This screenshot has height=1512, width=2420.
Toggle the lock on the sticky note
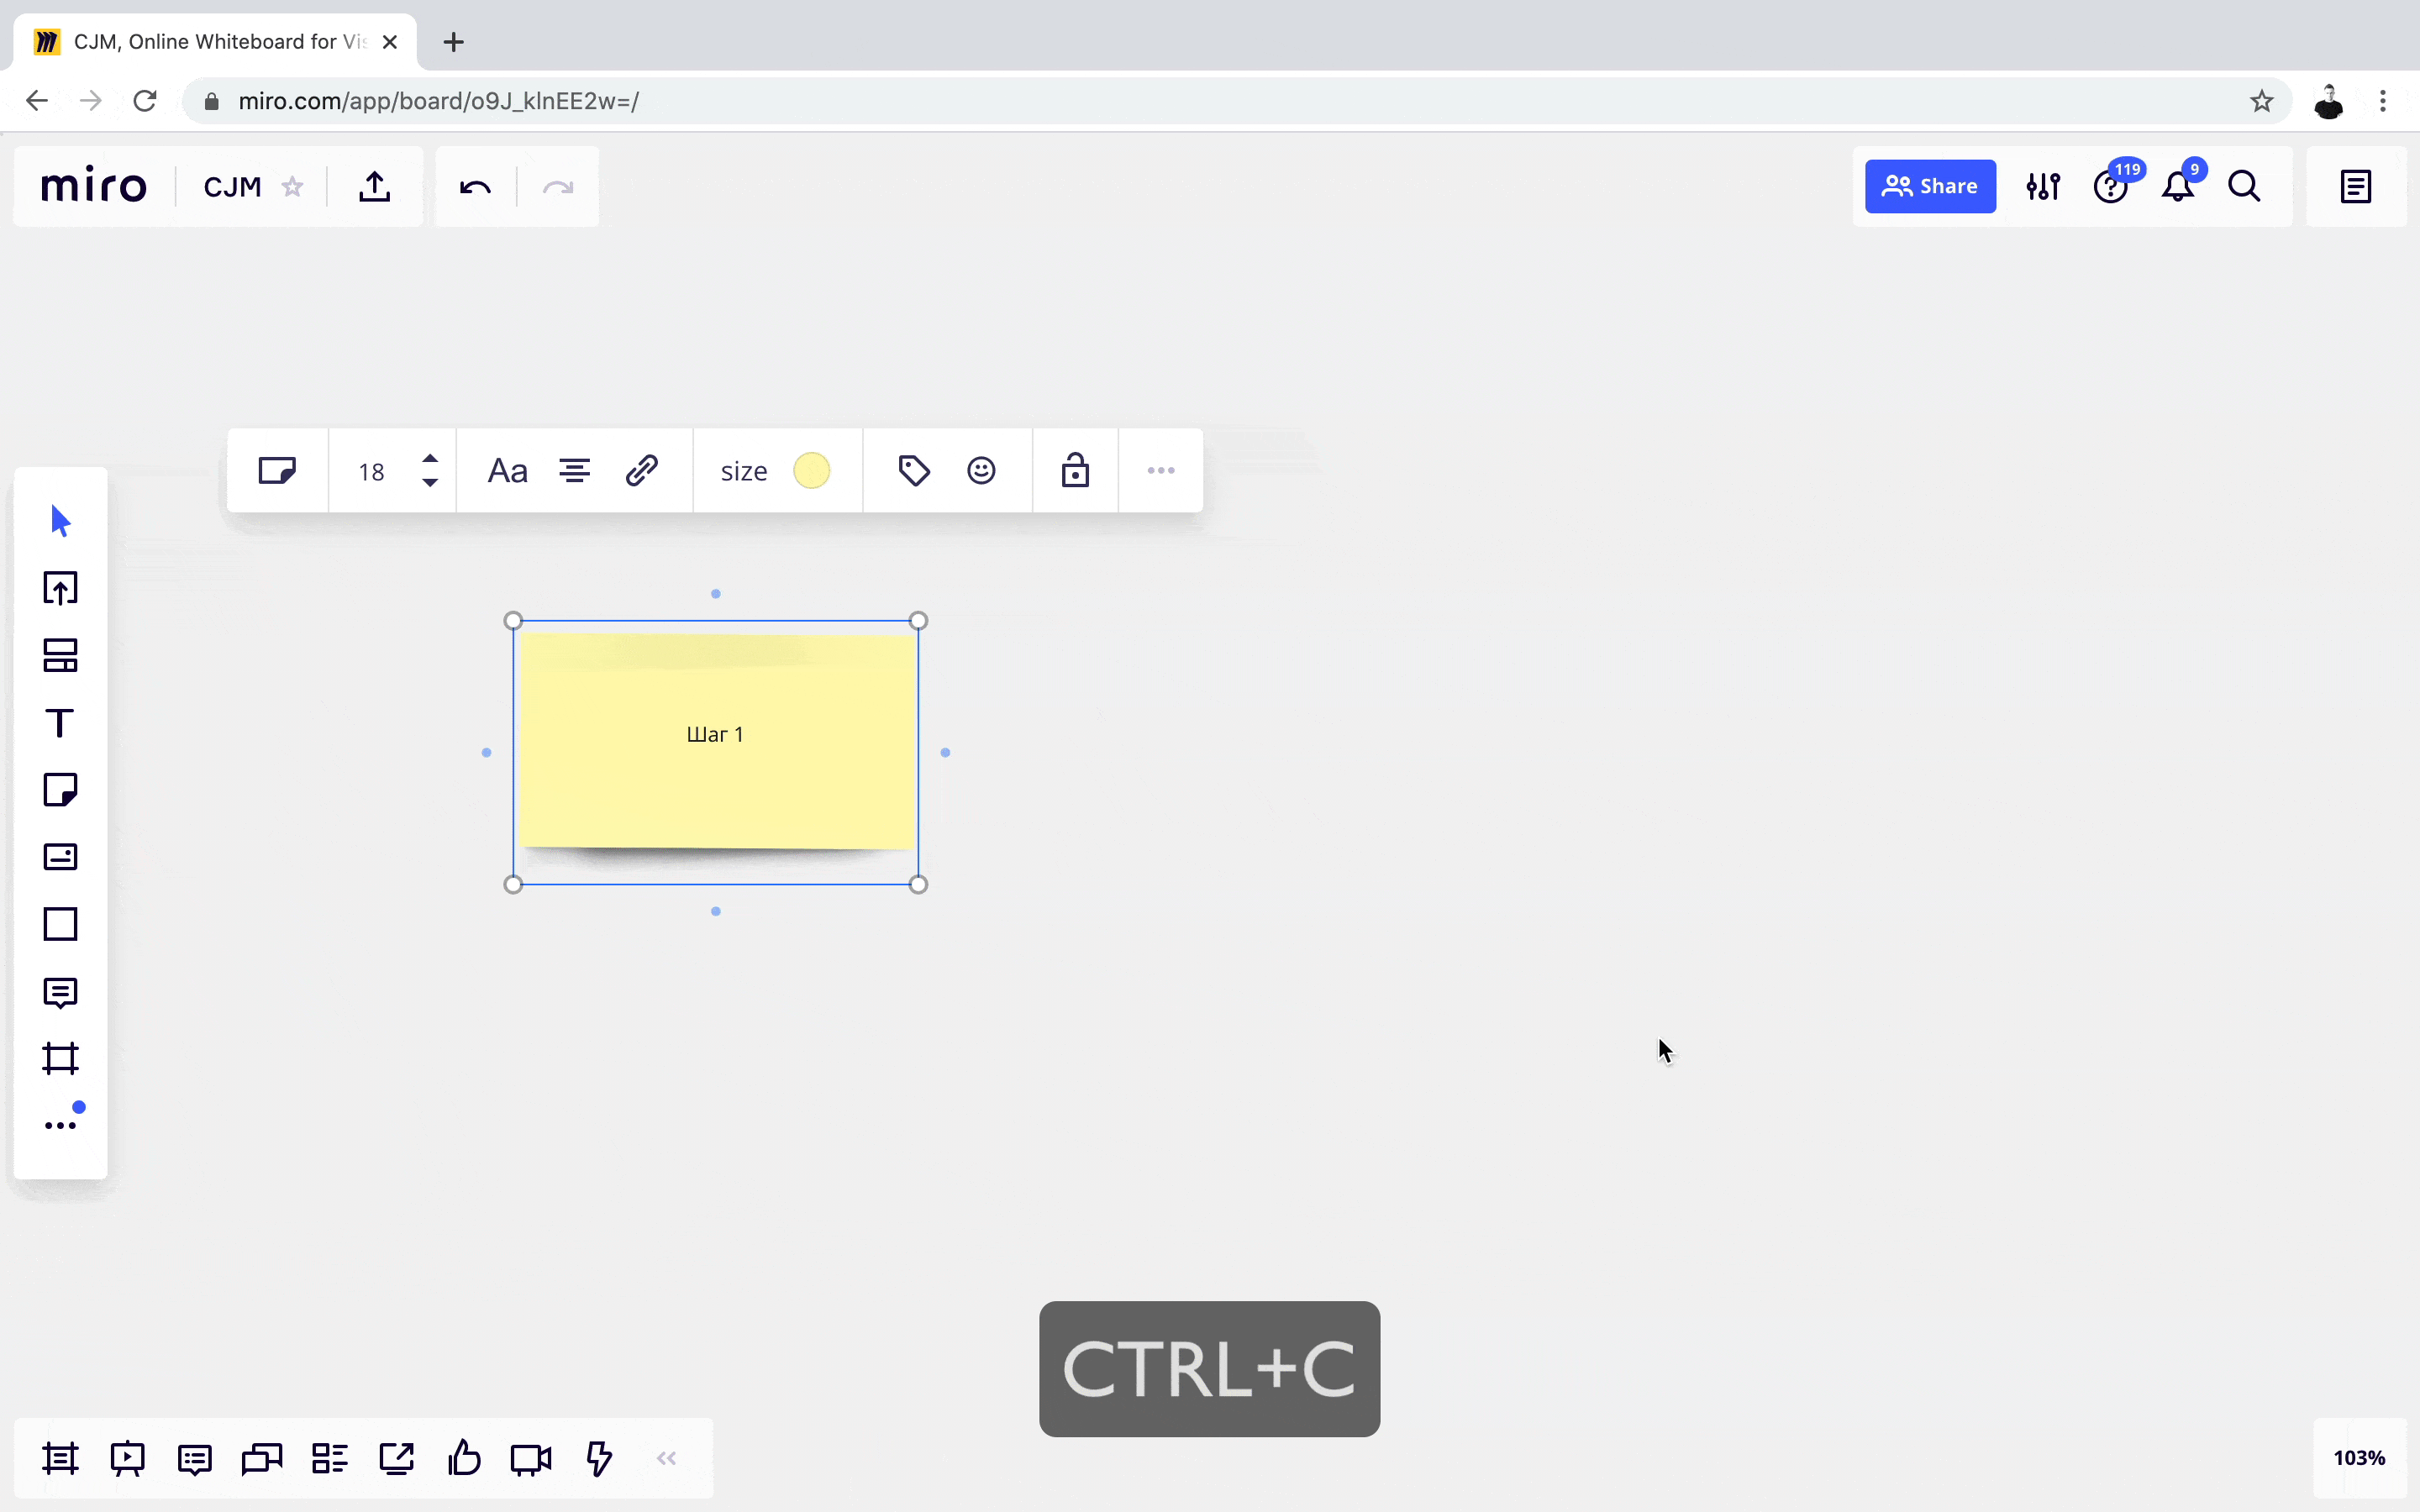1075,471
